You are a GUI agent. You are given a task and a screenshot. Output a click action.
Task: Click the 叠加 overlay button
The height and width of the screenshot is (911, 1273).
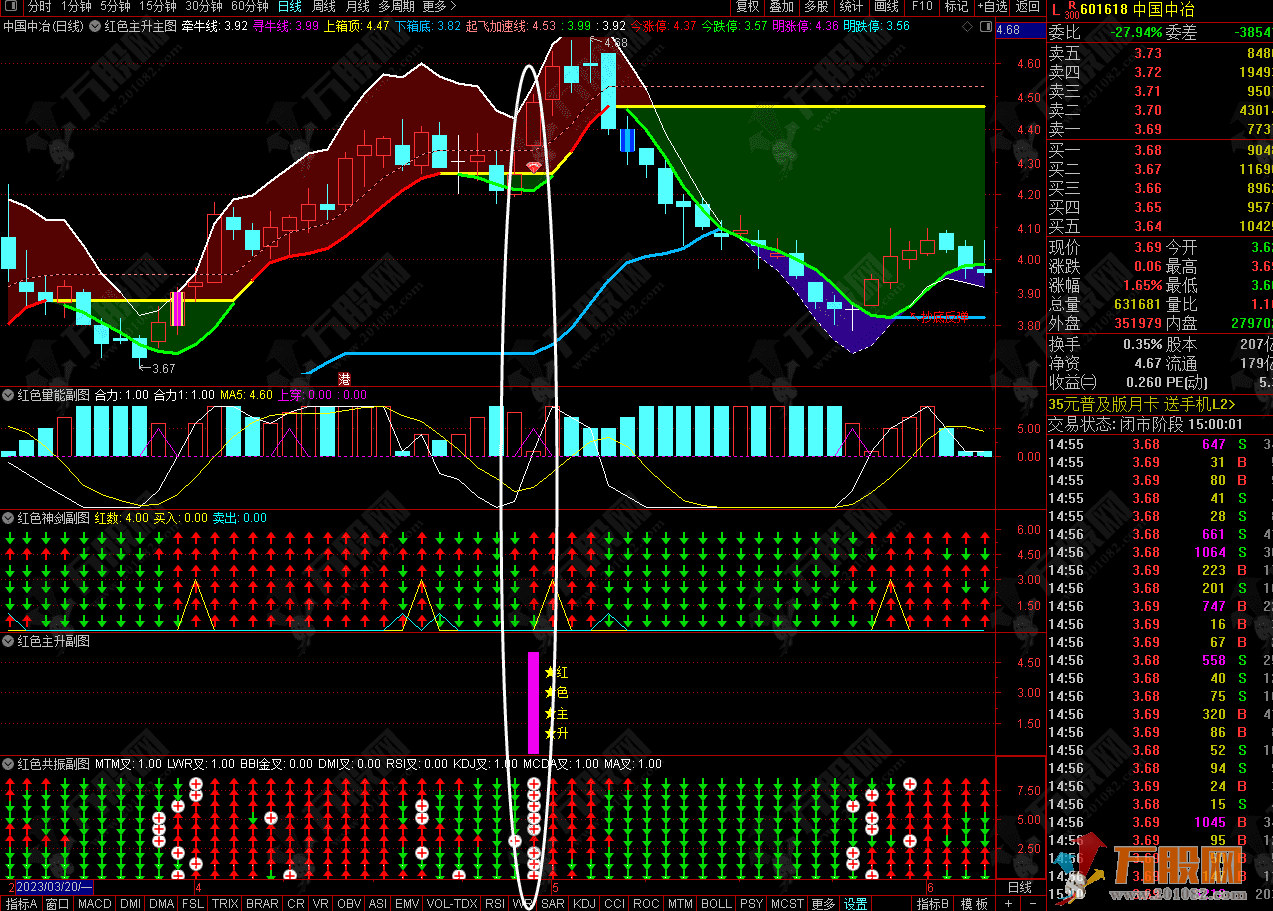pos(781,6)
